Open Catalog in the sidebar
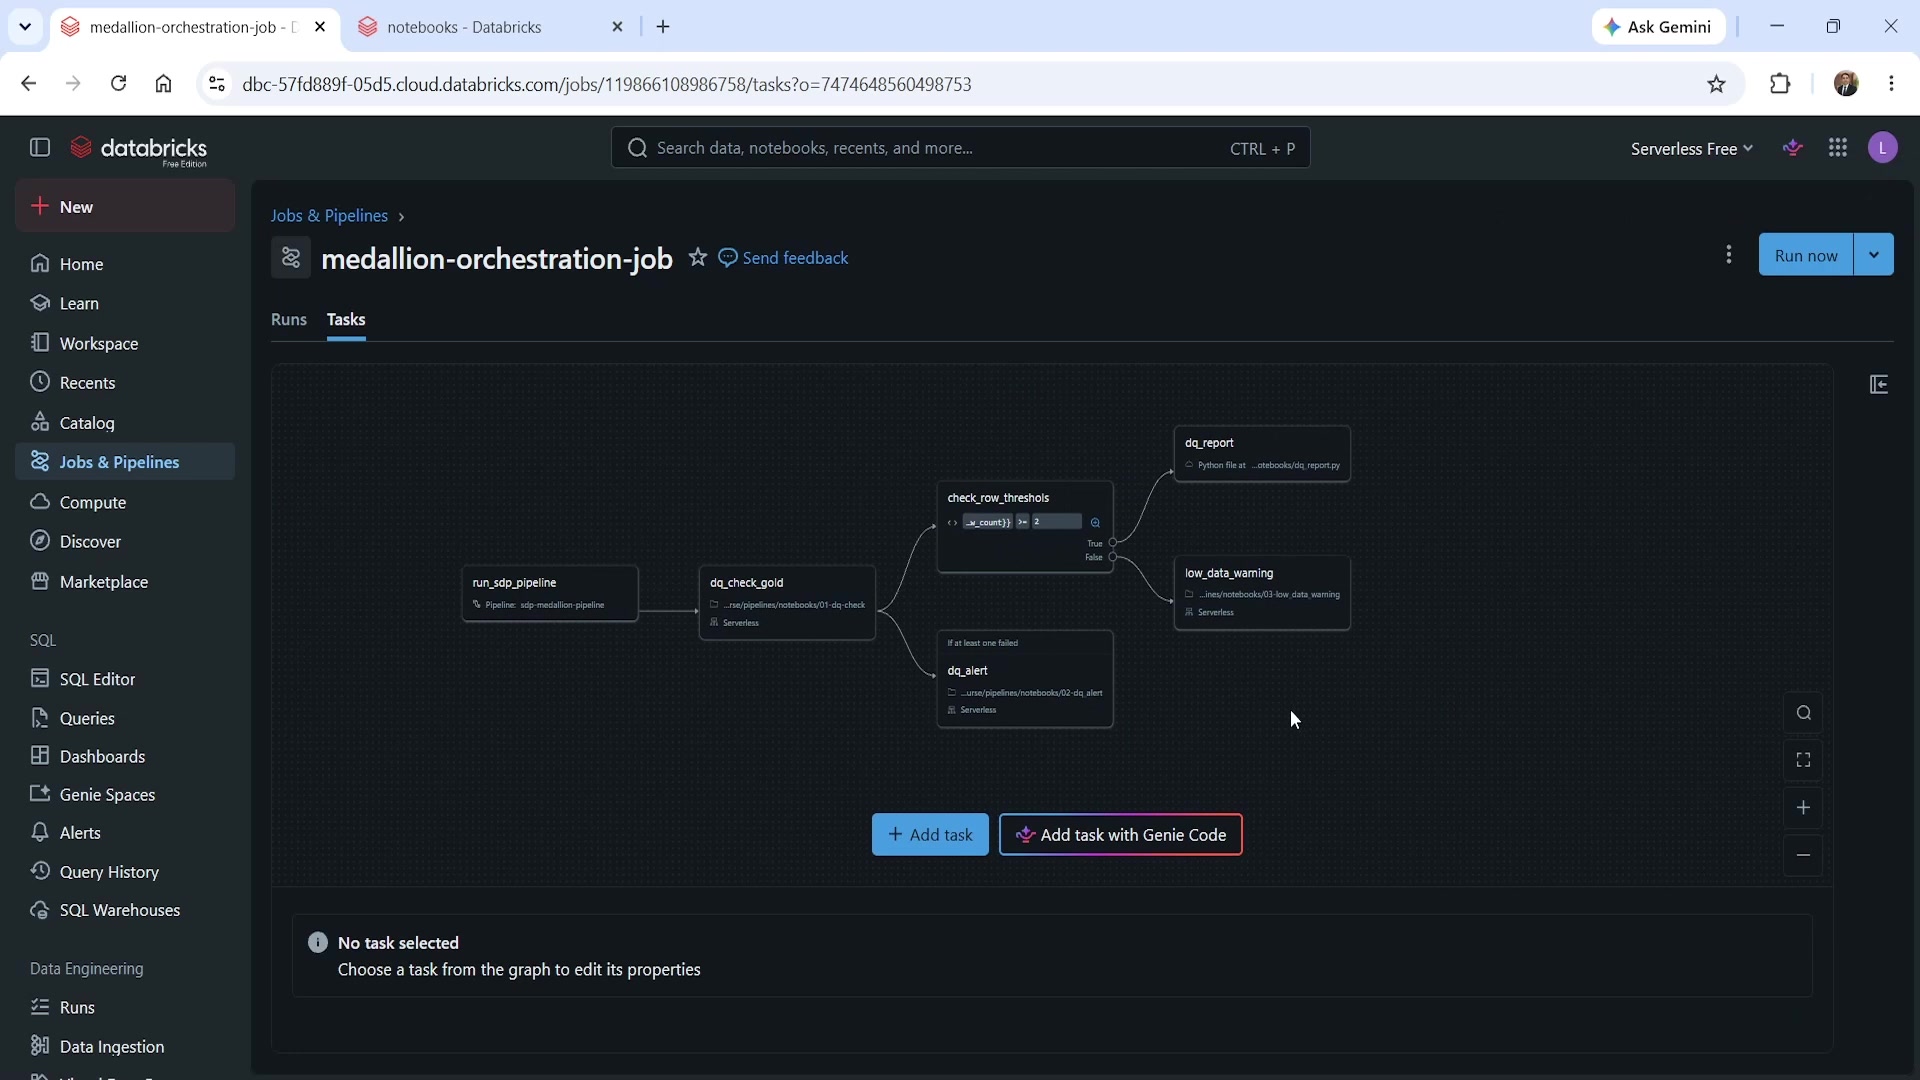This screenshot has height=1080, width=1920. 125,423
